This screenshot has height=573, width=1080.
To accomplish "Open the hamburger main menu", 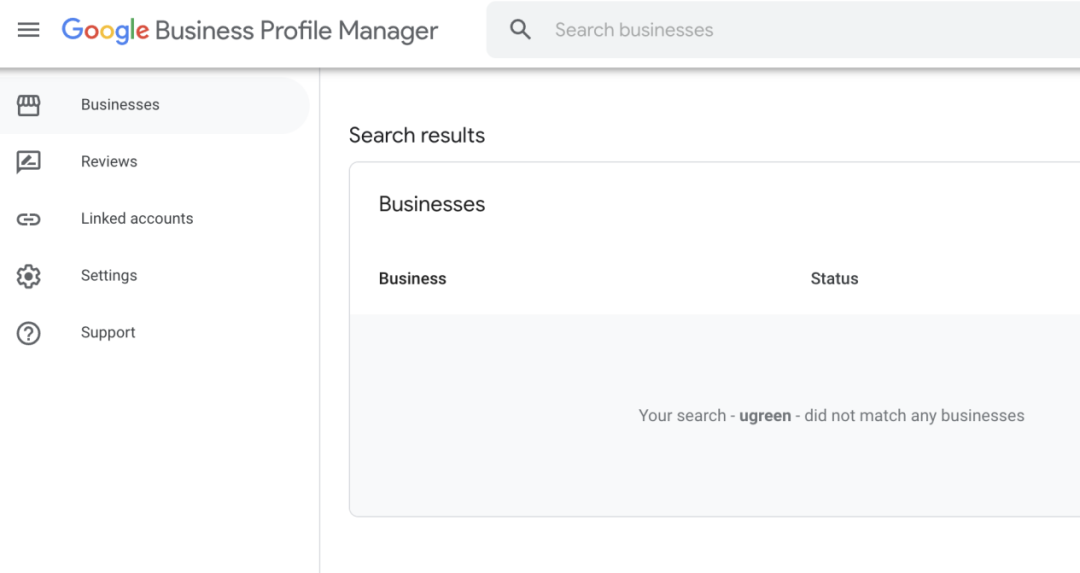I will 28,30.
